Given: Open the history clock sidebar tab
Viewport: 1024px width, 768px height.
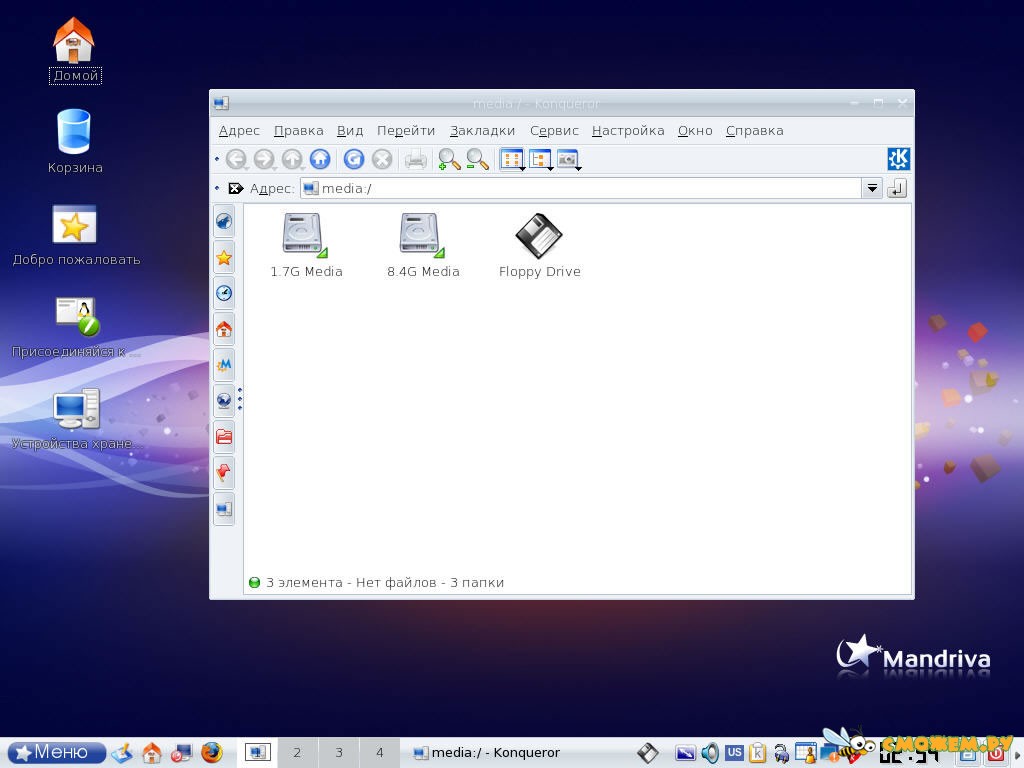Looking at the screenshot, I should (224, 293).
